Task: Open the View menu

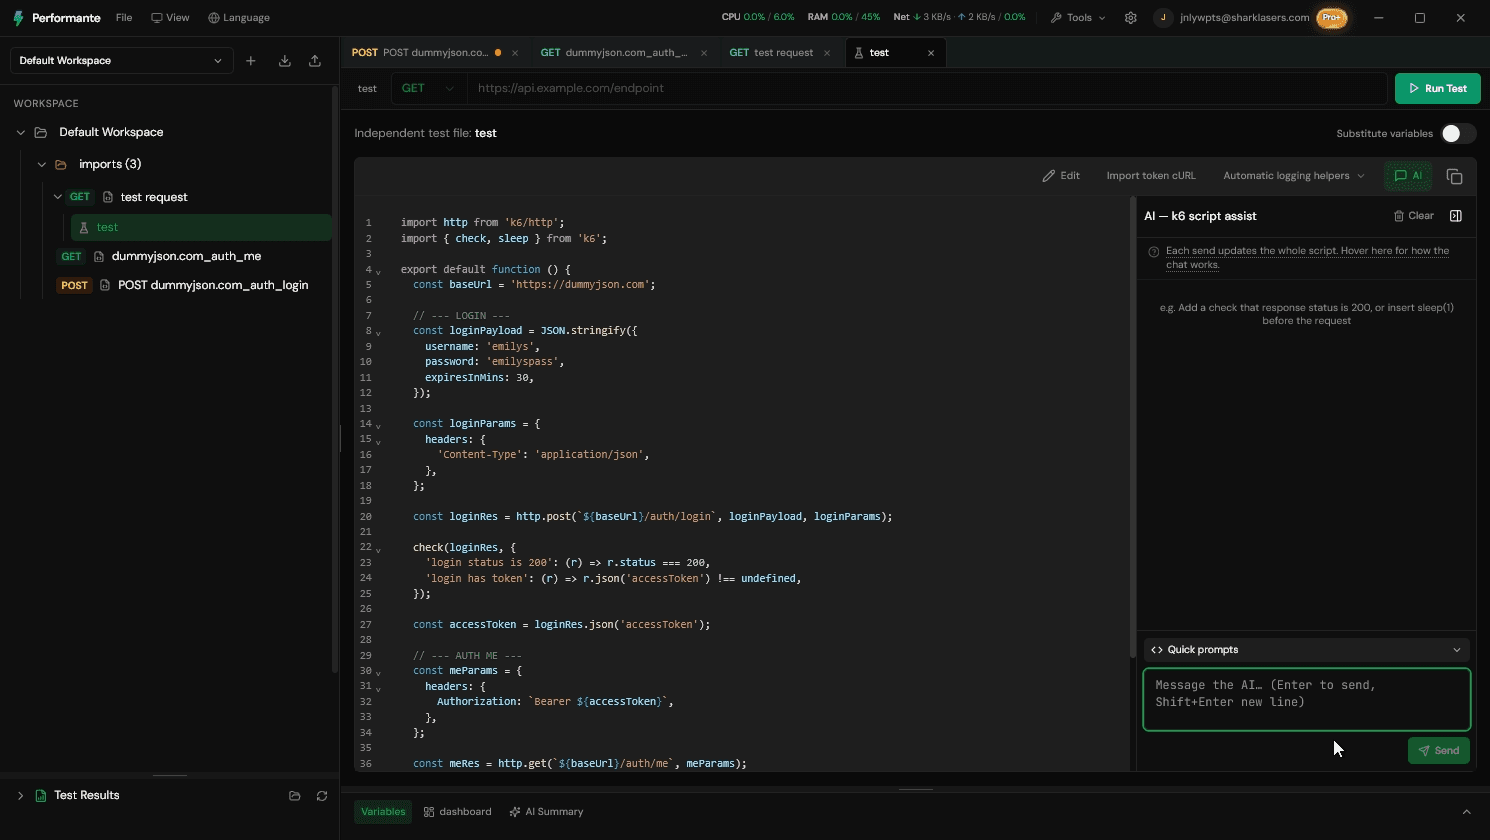Action: pos(170,18)
